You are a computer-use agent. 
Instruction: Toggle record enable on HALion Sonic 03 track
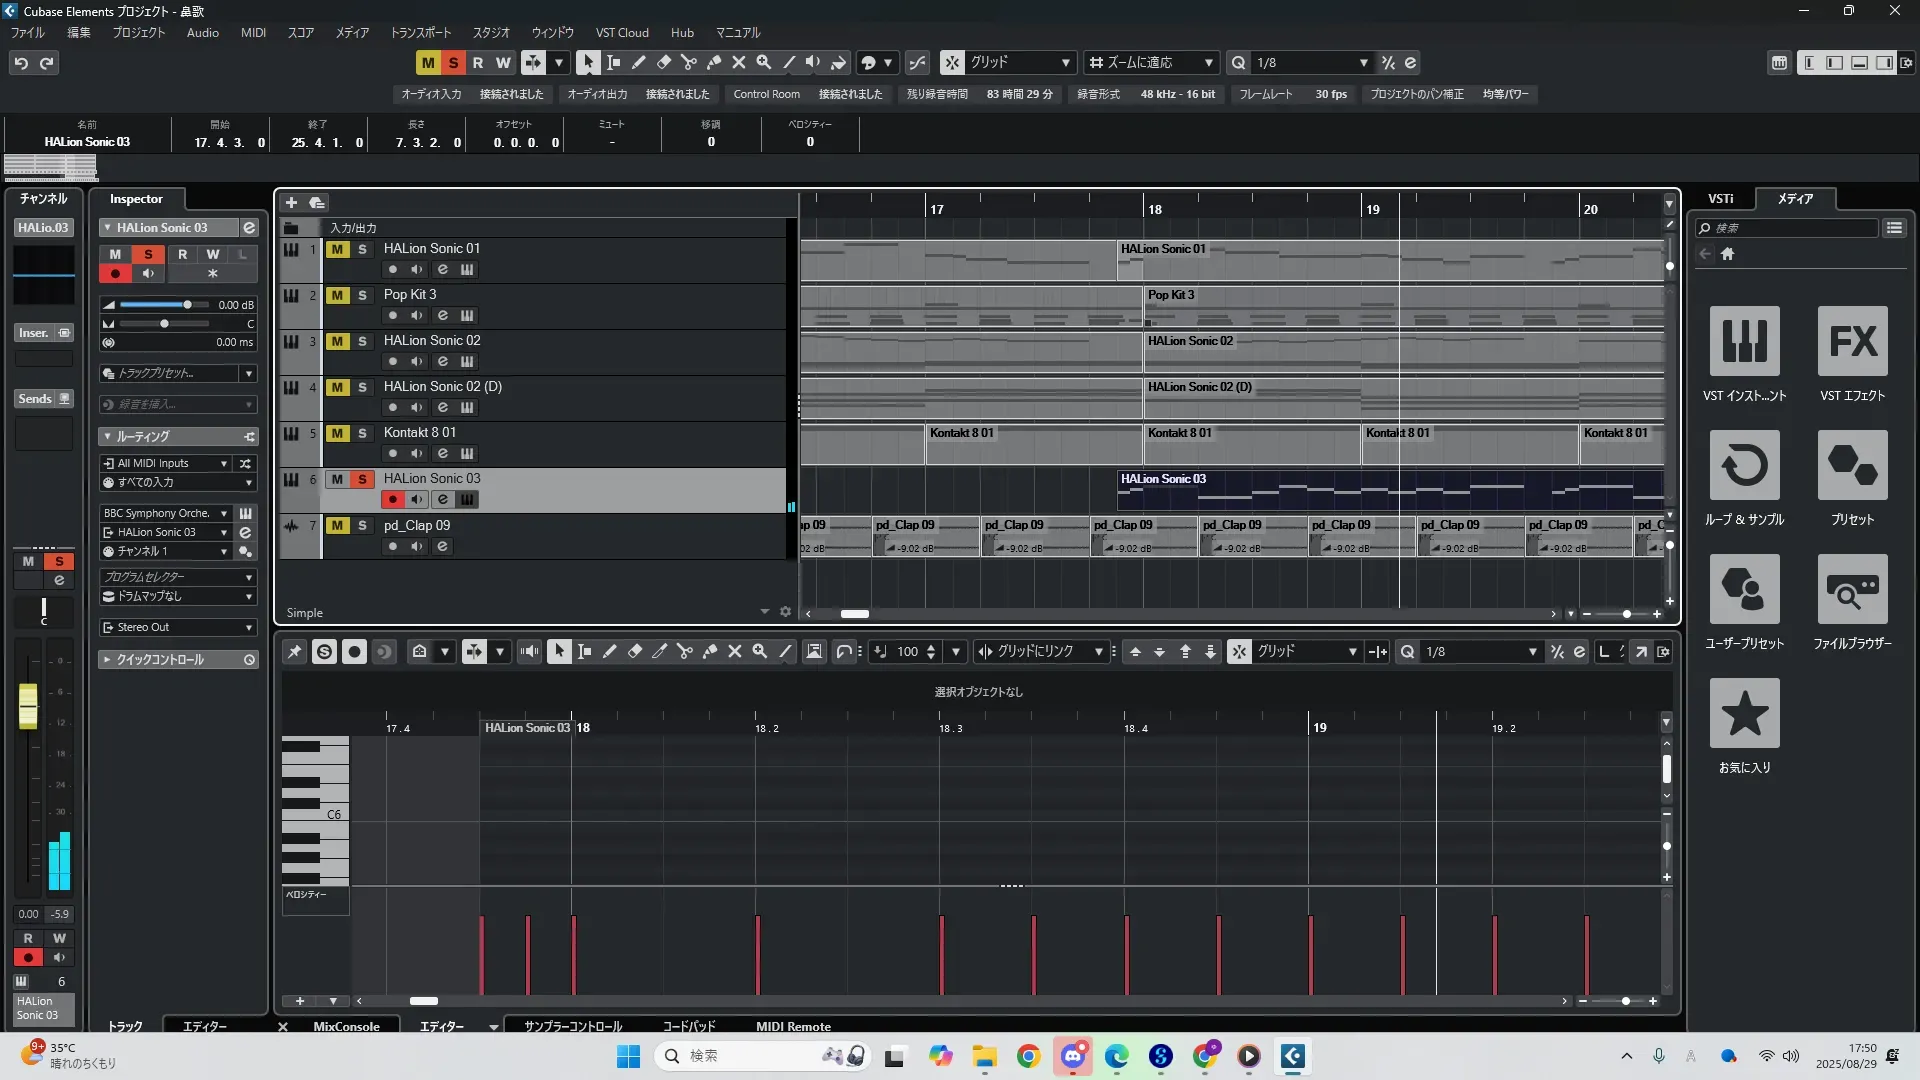pyautogui.click(x=392, y=499)
